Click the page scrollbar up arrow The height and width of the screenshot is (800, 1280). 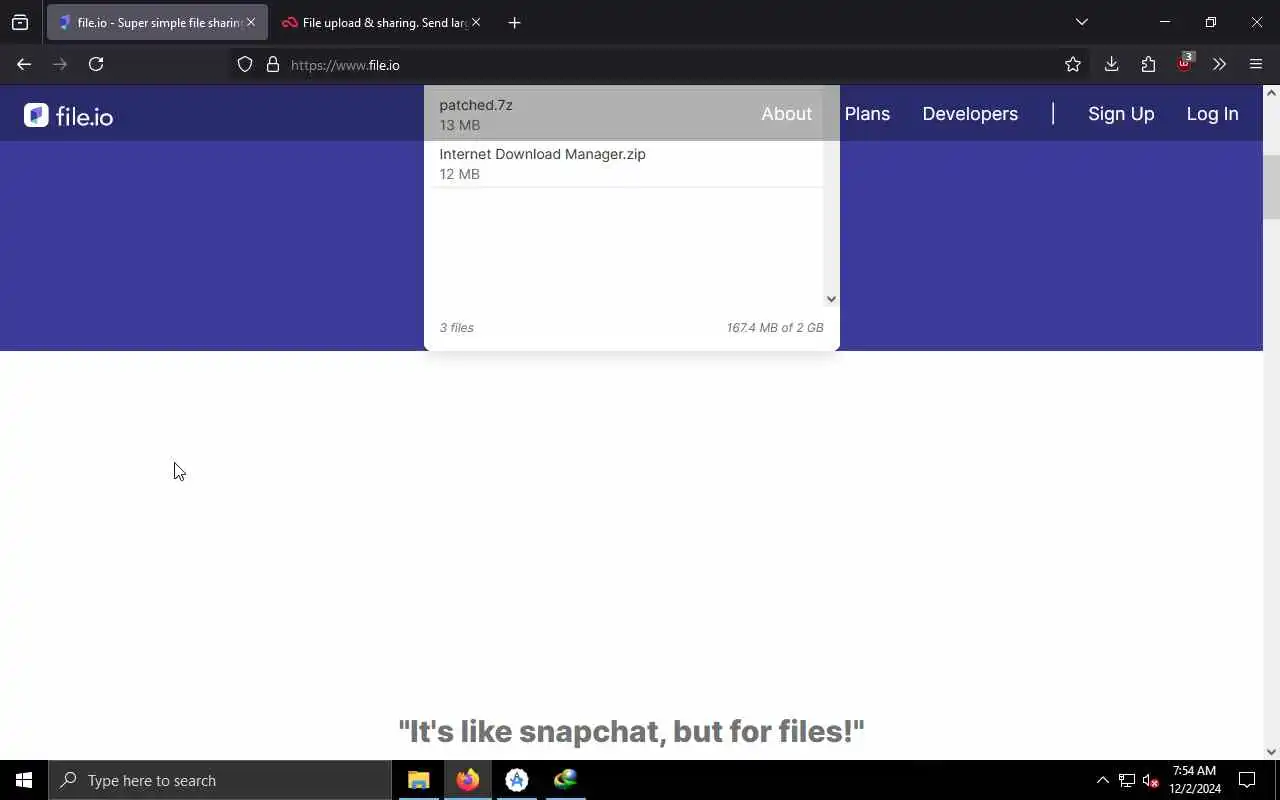coord(1271,93)
